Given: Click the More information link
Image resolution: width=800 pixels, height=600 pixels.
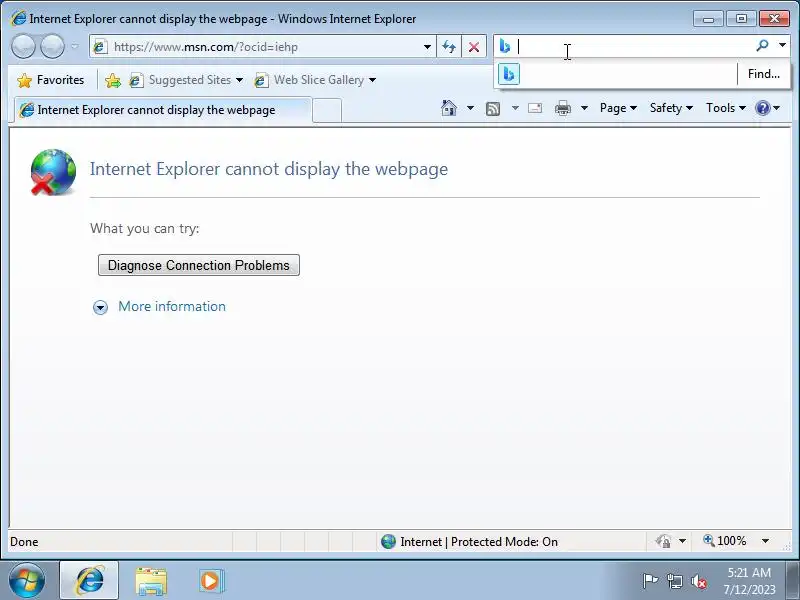Looking at the screenshot, I should pos(172,306).
